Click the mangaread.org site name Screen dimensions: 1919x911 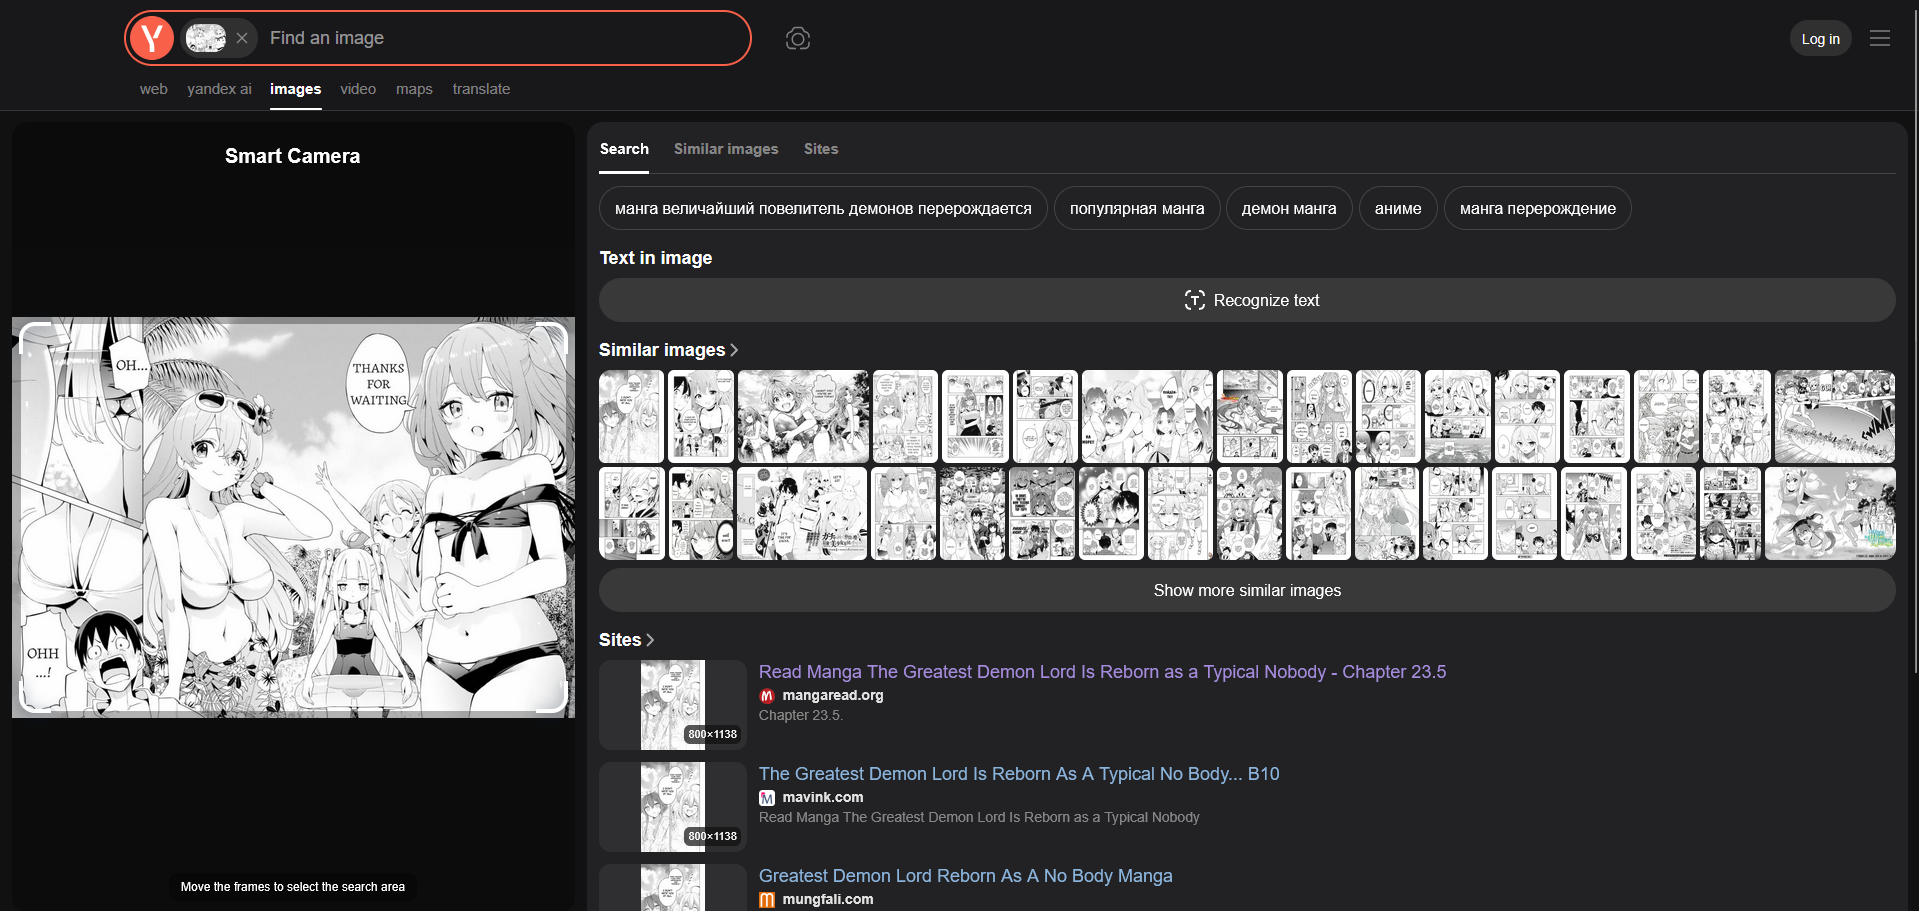pos(833,695)
